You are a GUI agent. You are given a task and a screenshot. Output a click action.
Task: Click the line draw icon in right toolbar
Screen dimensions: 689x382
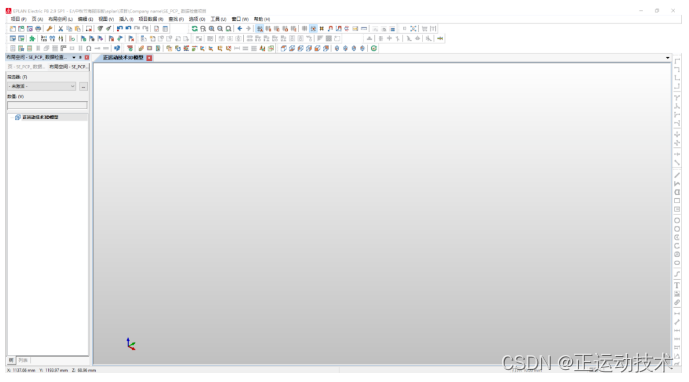coord(677,175)
